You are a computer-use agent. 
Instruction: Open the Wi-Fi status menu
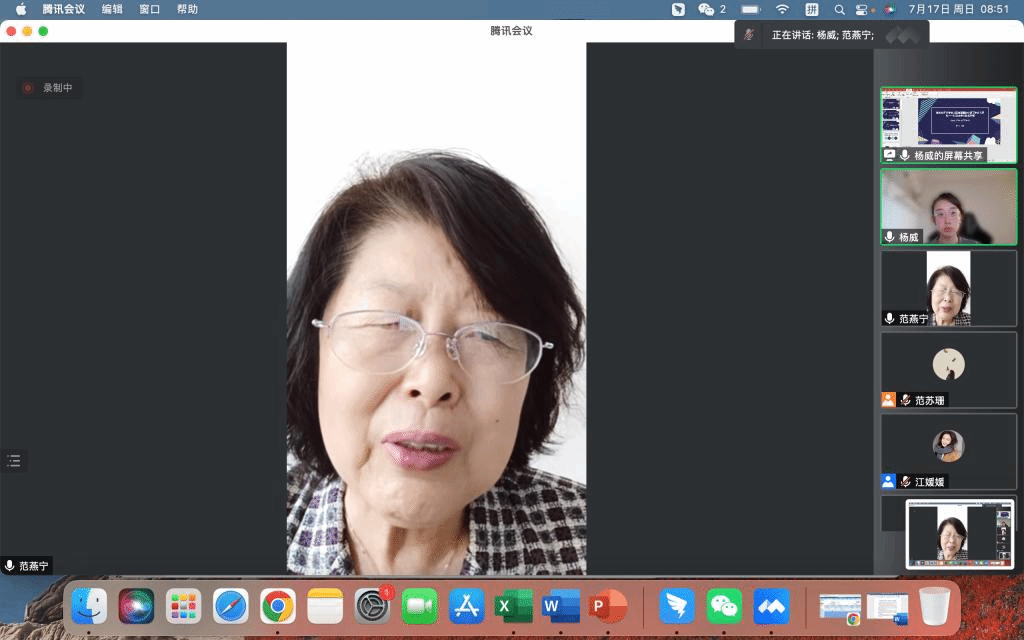pos(782,9)
